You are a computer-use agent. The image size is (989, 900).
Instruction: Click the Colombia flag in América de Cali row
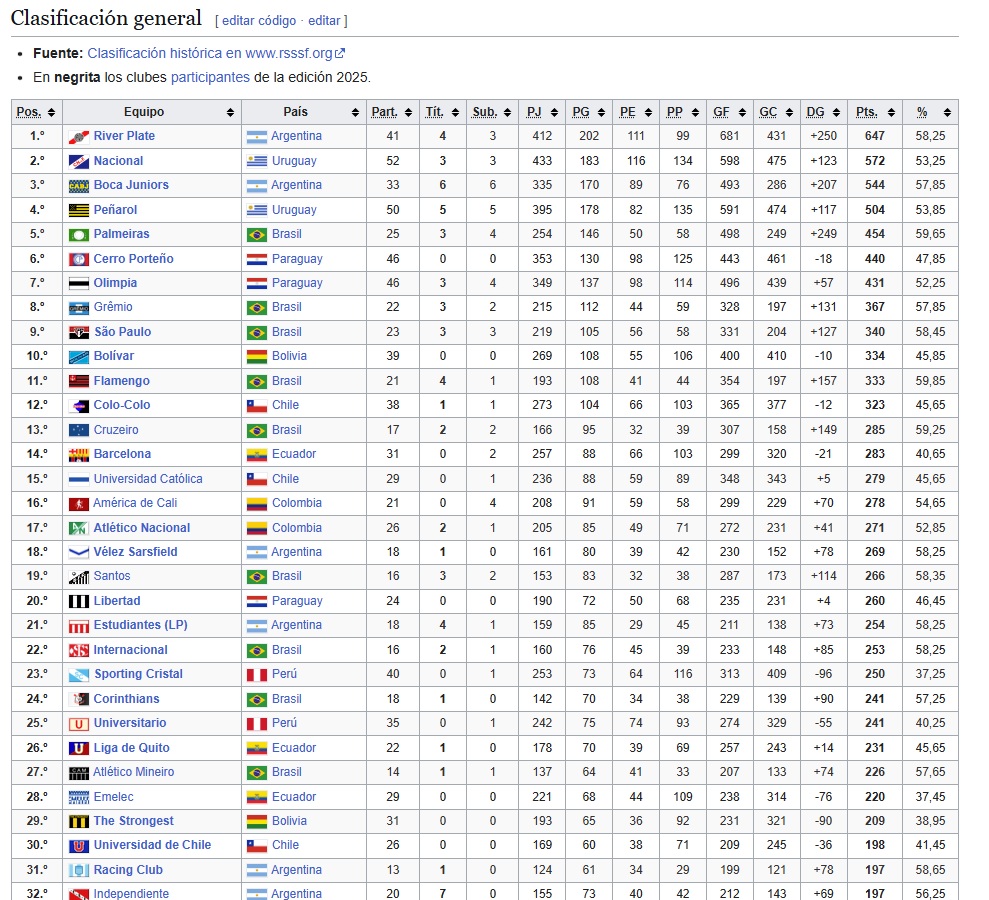[257, 503]
